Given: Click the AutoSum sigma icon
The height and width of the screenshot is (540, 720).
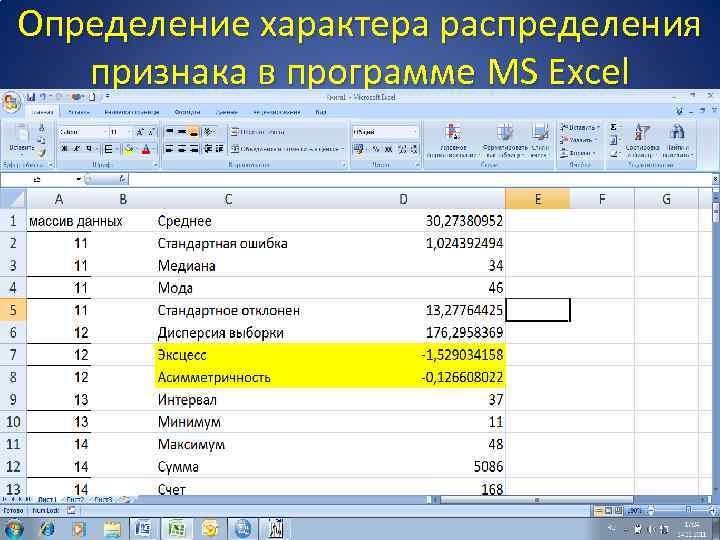Looking at the screenshot, I should (613, 127).
